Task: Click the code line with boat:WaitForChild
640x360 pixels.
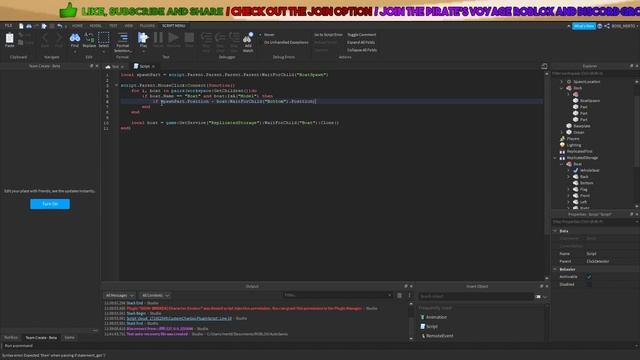Action: tap(234, 101)
